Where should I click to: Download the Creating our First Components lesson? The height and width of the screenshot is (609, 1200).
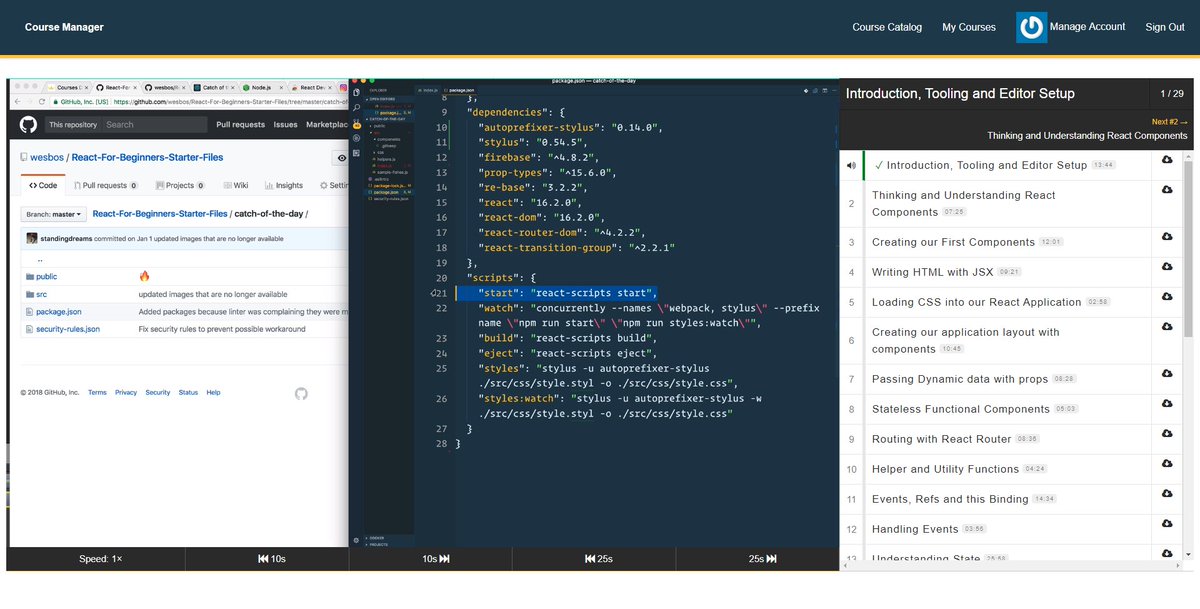[x=1167, y=237]
